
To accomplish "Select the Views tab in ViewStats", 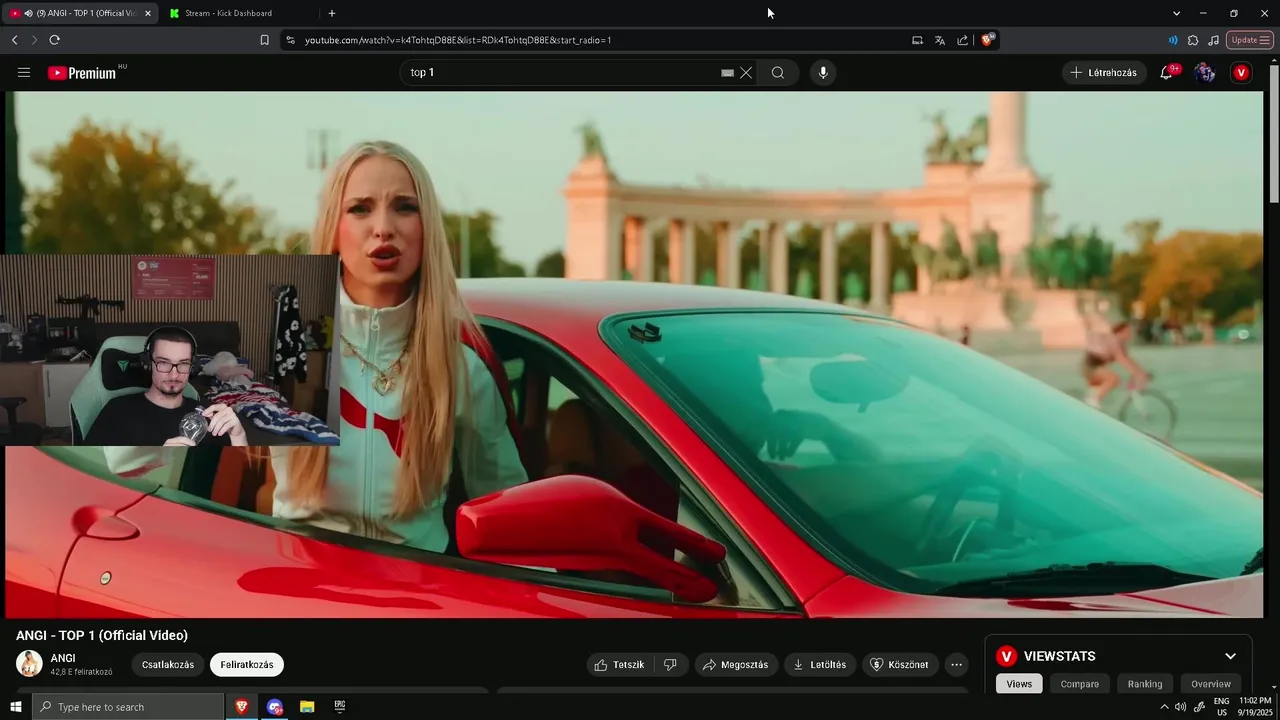I will 1019,684.
